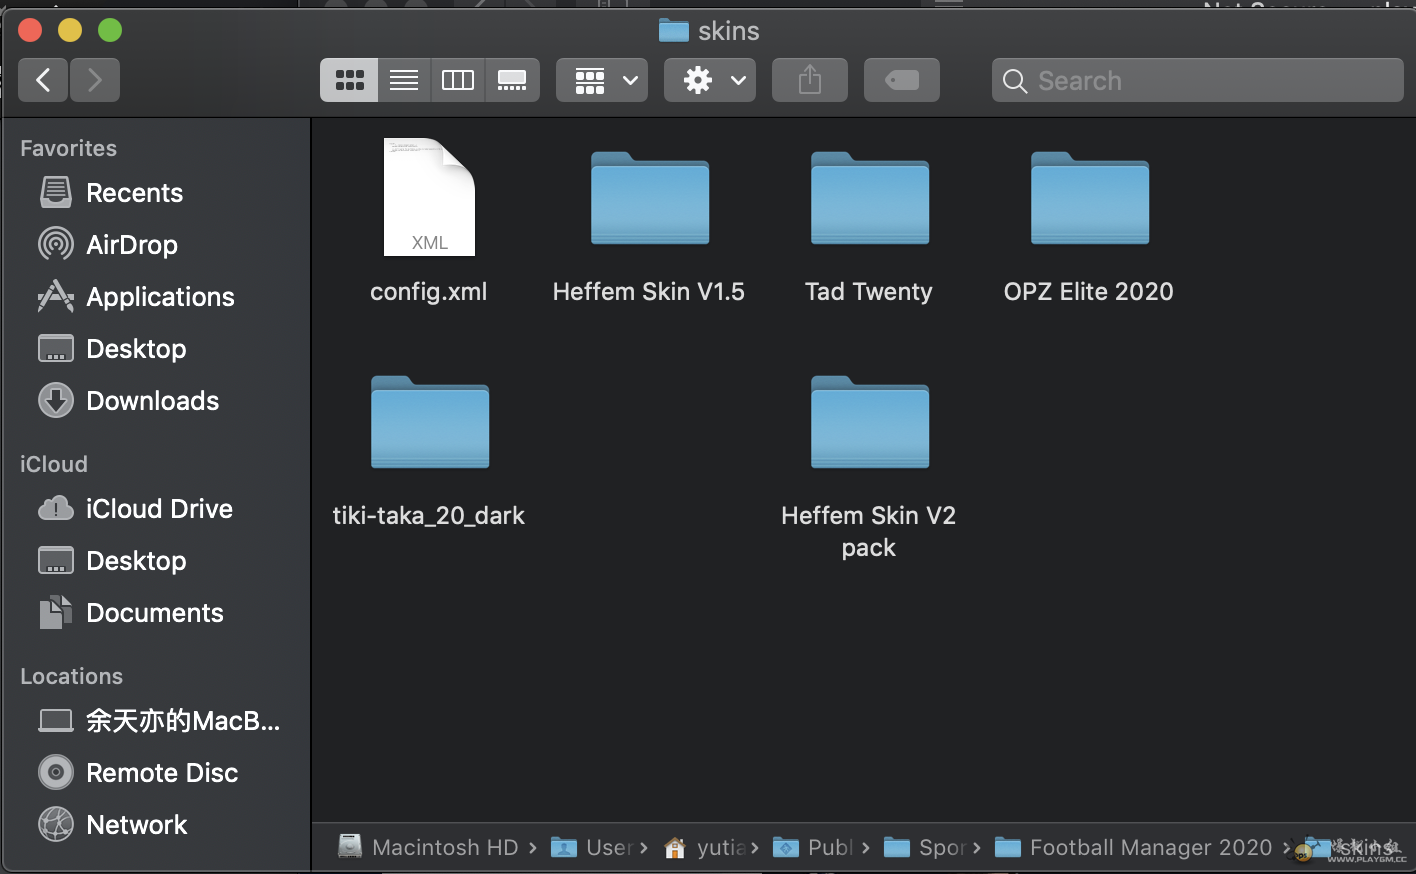Jump to Public folder in path bar
The image size is (1416, 874).
tap(812, 848)
